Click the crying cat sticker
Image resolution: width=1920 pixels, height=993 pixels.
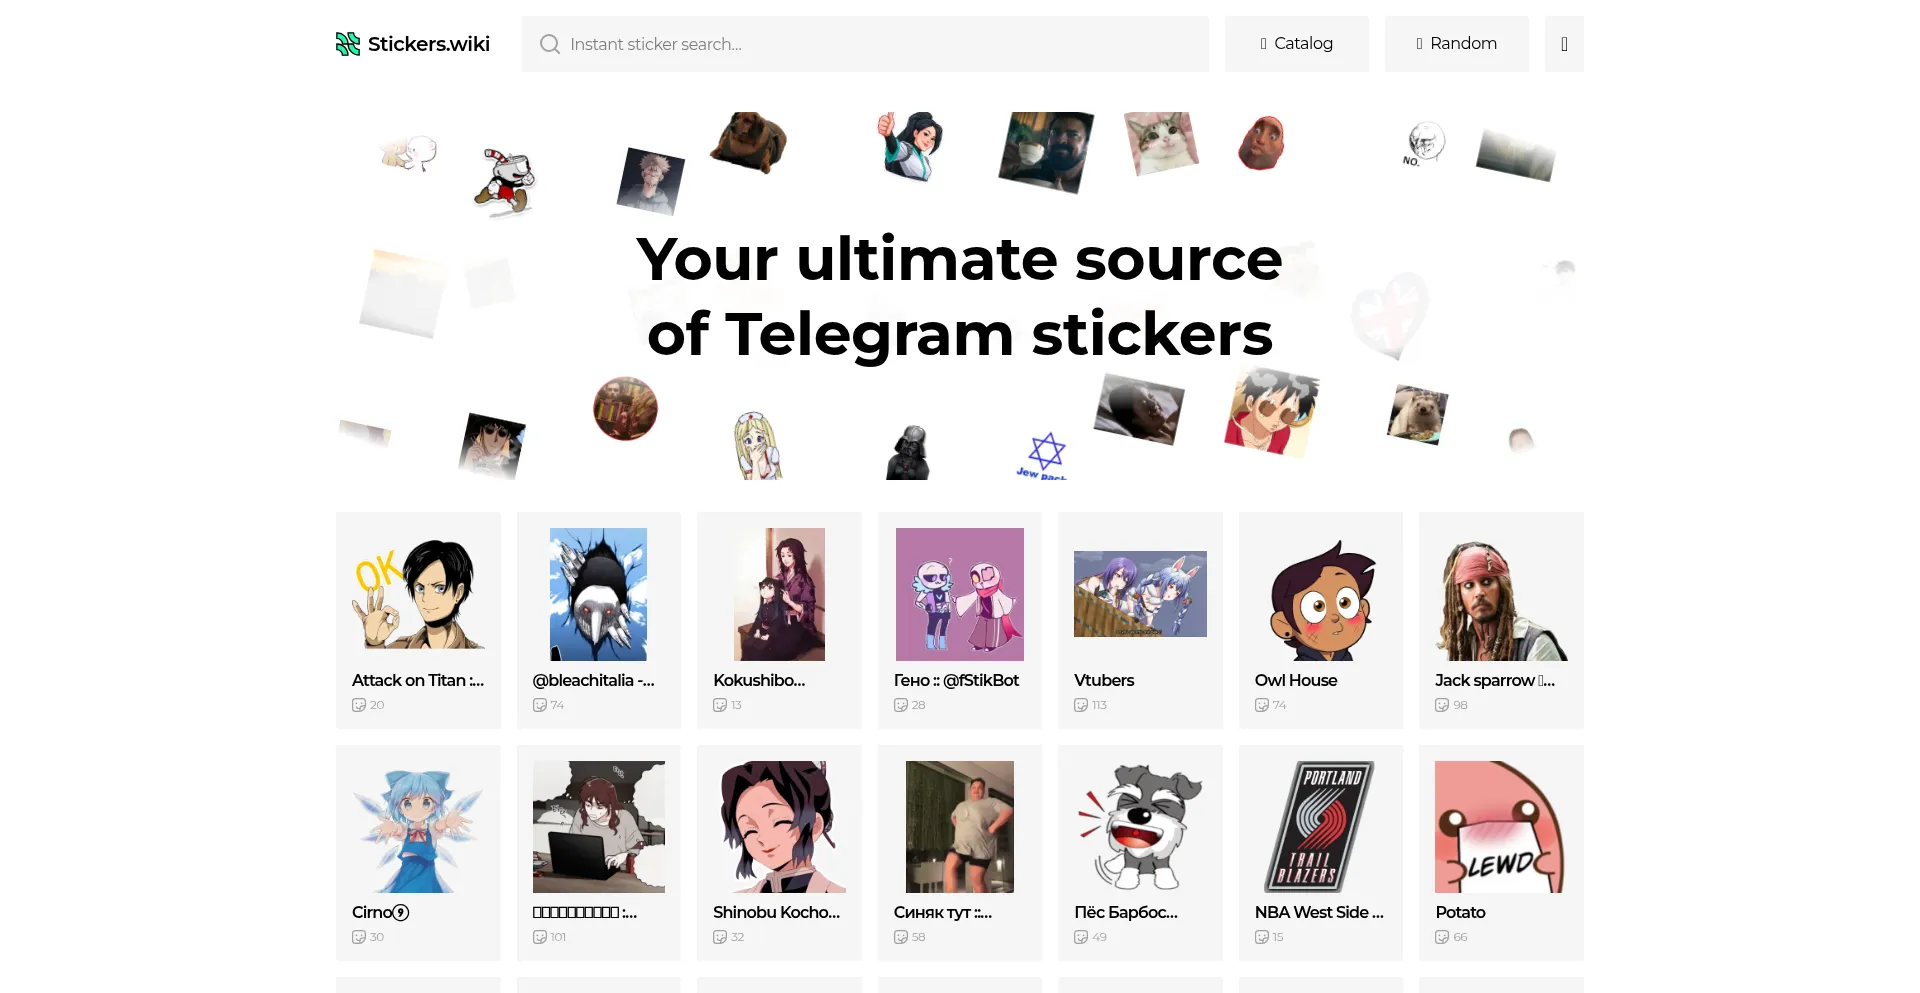tap(1161, 143)
